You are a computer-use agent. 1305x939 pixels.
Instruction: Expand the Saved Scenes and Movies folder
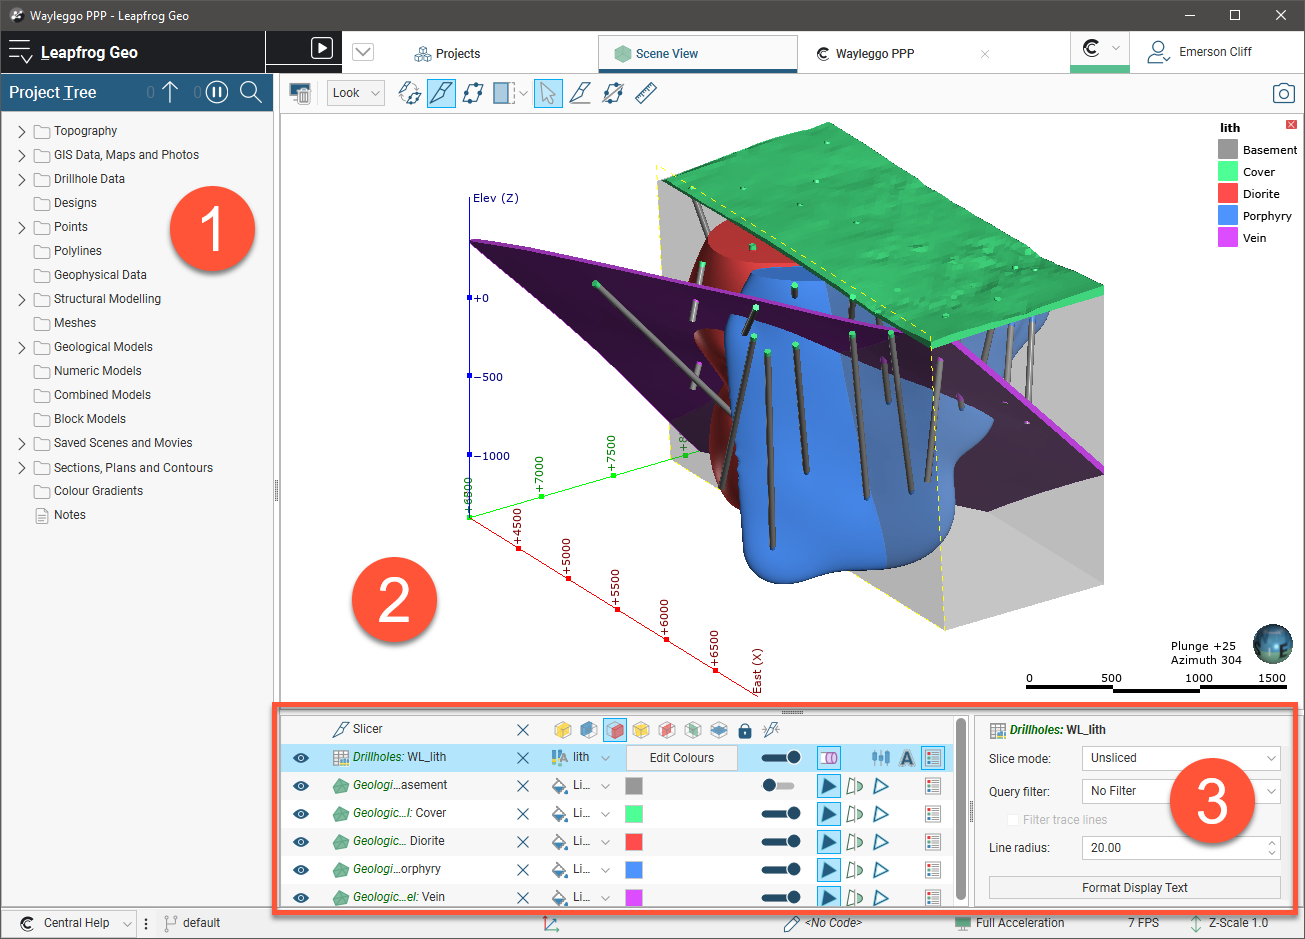click(22, 443)
